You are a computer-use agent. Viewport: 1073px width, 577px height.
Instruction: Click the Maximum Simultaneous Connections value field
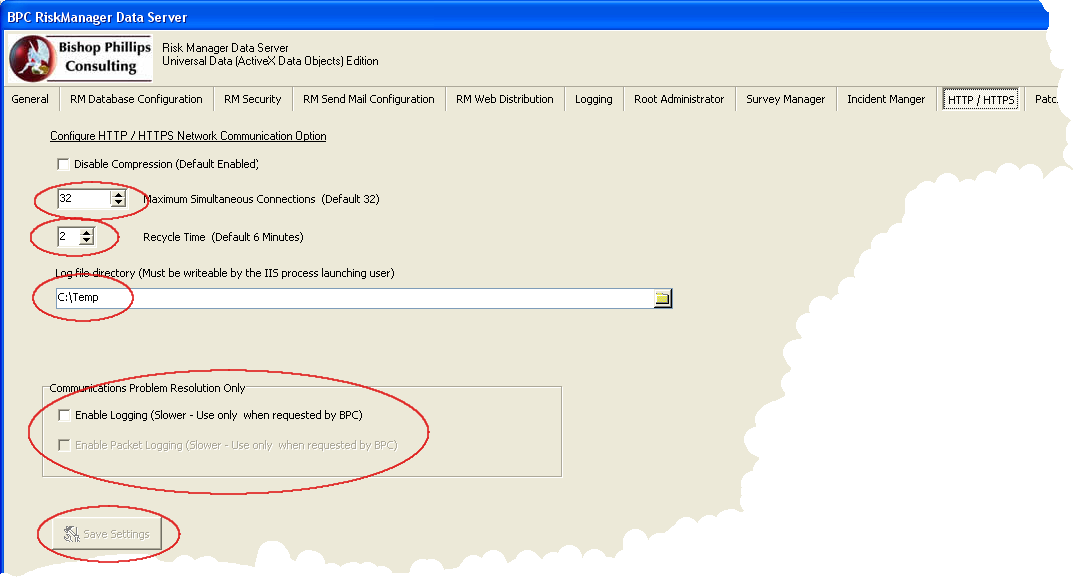pyautogui.click(x=82, y=199)
